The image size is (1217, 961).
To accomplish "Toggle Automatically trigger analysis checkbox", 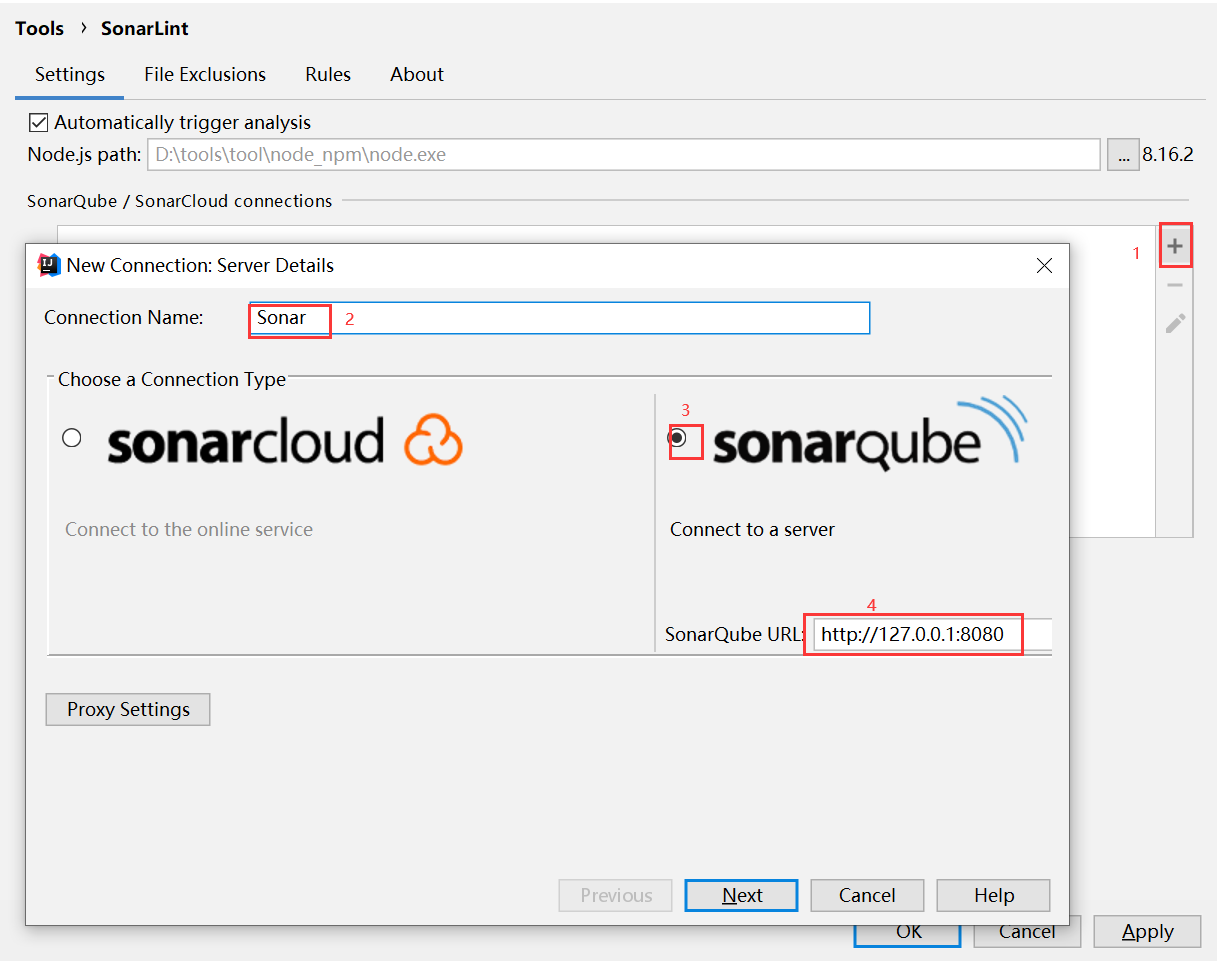I will (x=39, y=123).
